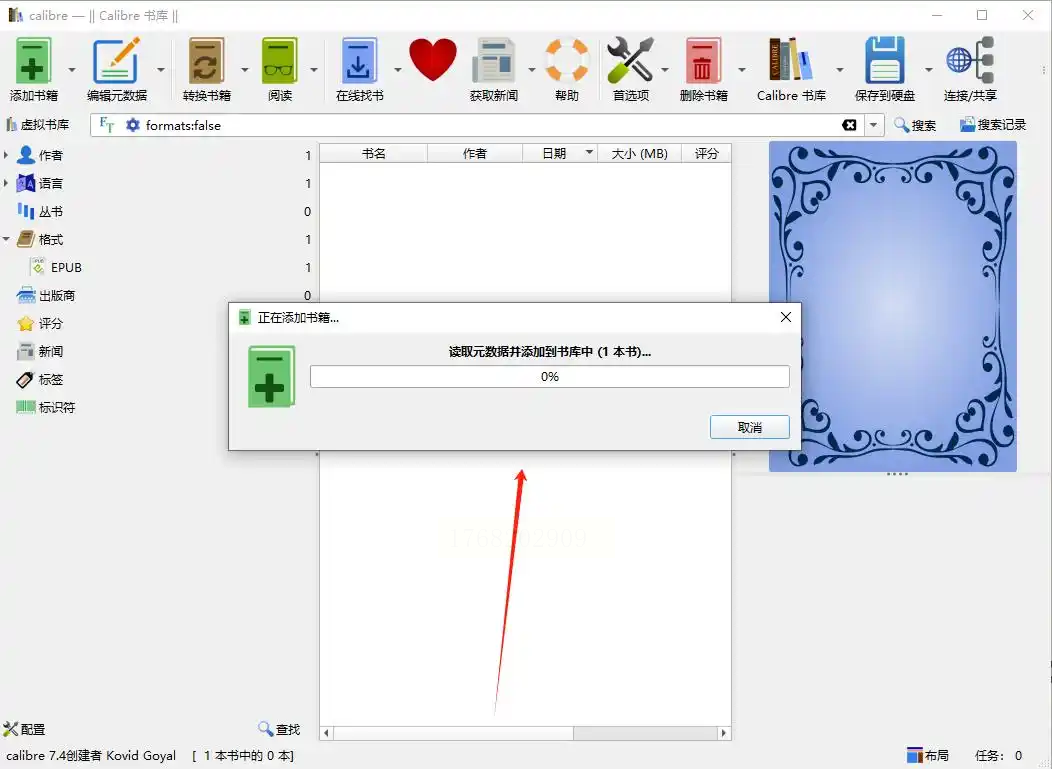The width and height of the screenshot is (1052, 769).
Task: Open the Read (阅读) viewer icon
Action: (x=280, y=61)
